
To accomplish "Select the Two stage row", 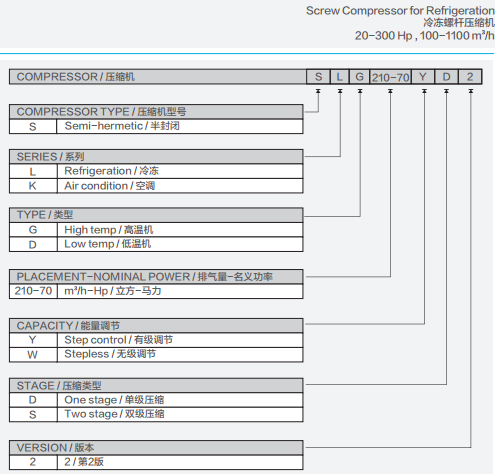I will tap(156, 414).
